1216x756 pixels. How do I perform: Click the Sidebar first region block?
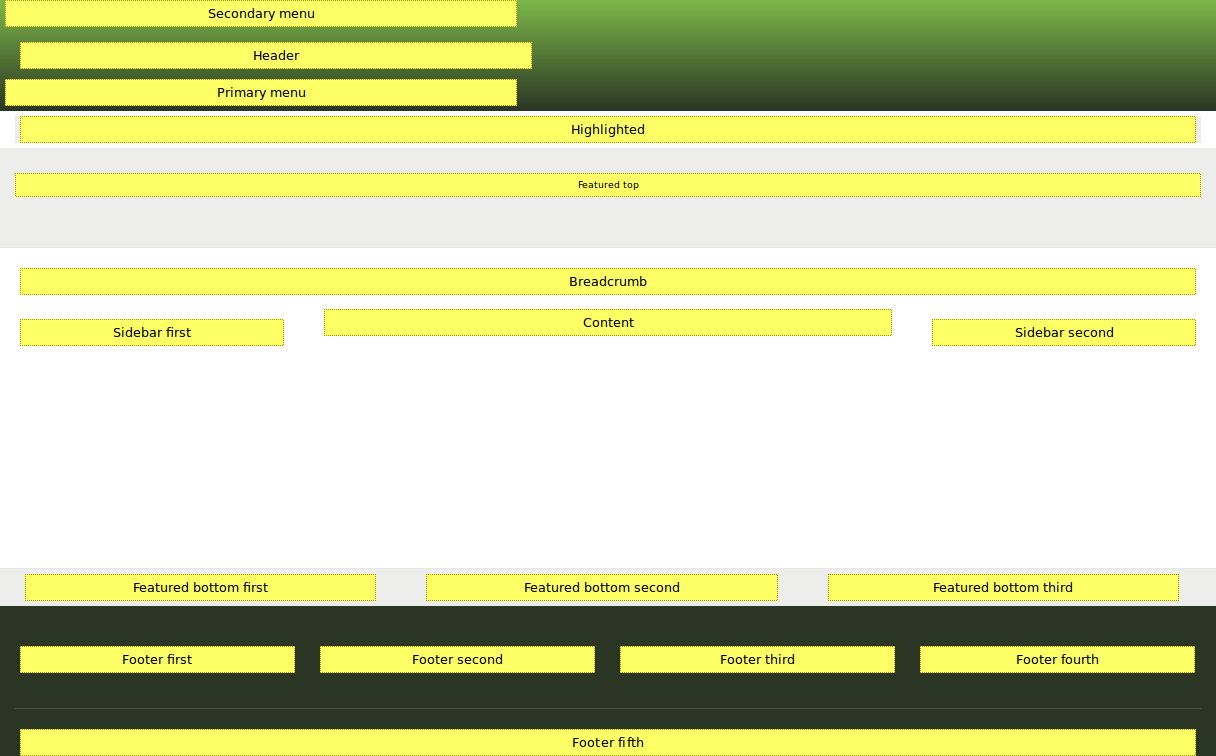tap(152, 333)
